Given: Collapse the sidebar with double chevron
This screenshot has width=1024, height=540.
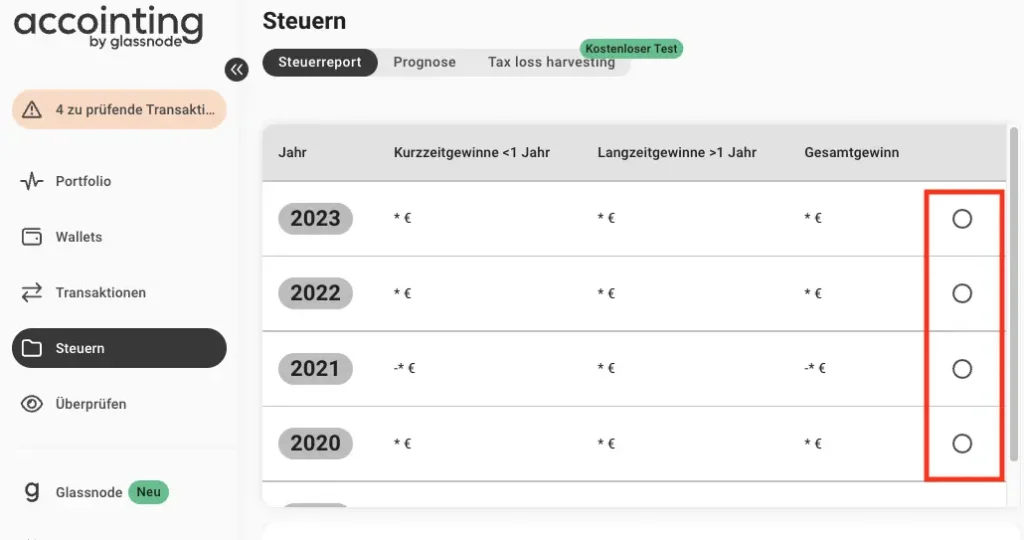Looking at the screenshot, I should (236, 69).
